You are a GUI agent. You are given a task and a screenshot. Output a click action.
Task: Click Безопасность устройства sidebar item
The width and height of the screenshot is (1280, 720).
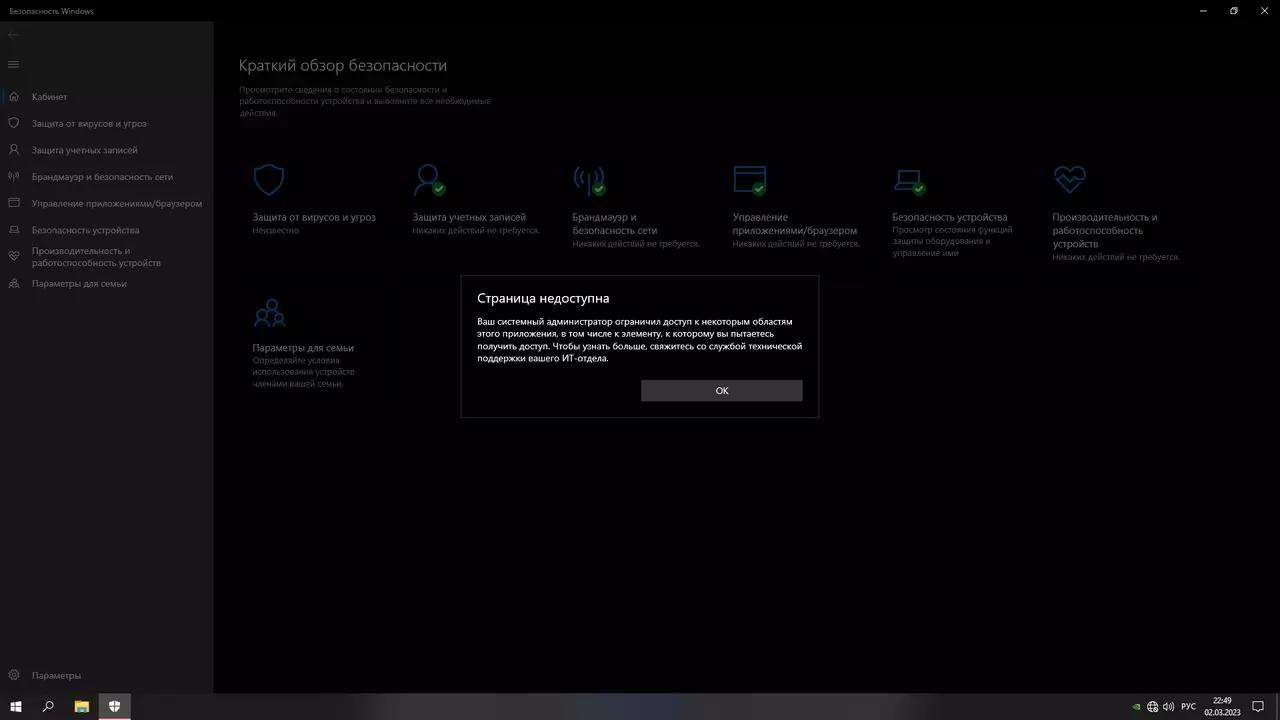(85, 230)
